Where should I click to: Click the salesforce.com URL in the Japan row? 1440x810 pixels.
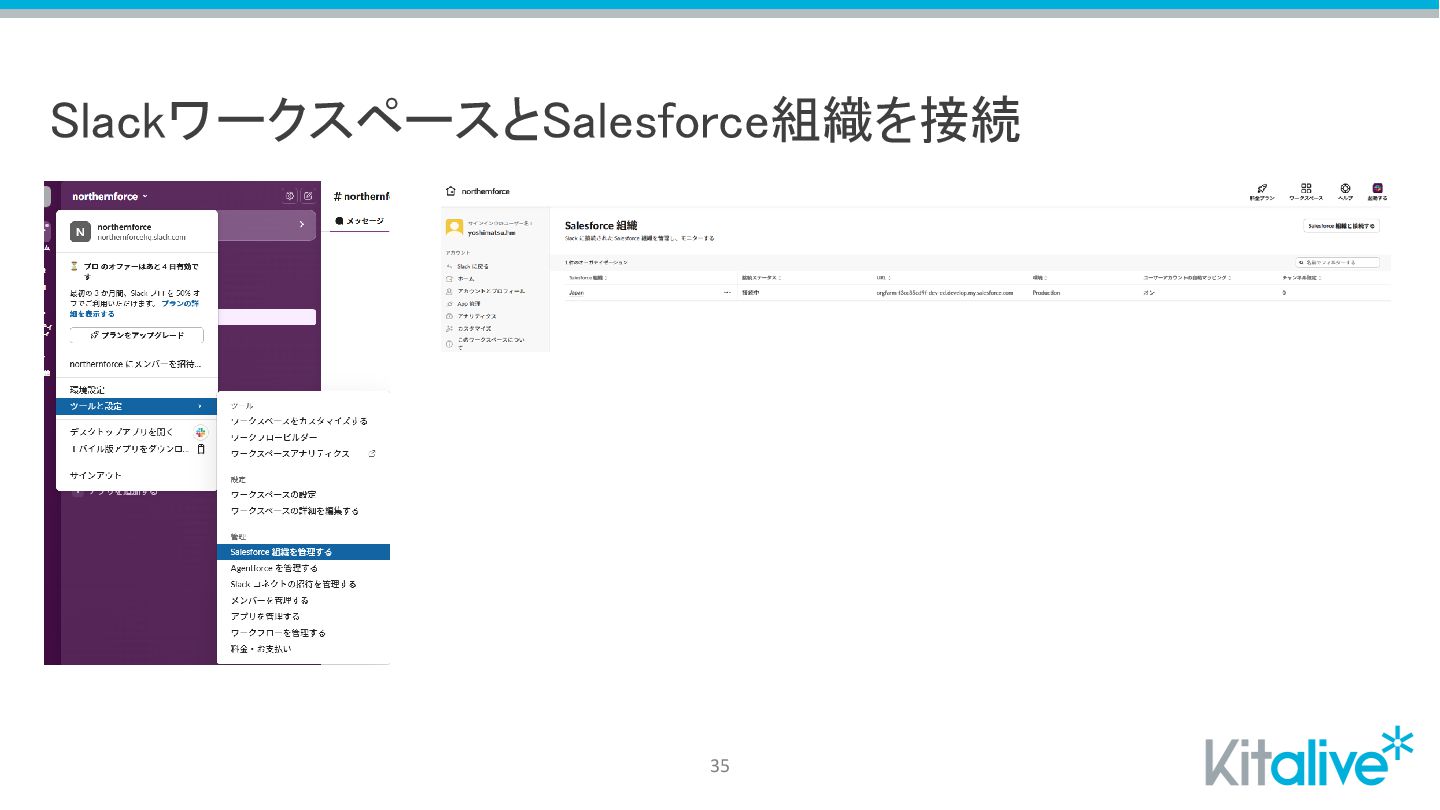(945, 293)
